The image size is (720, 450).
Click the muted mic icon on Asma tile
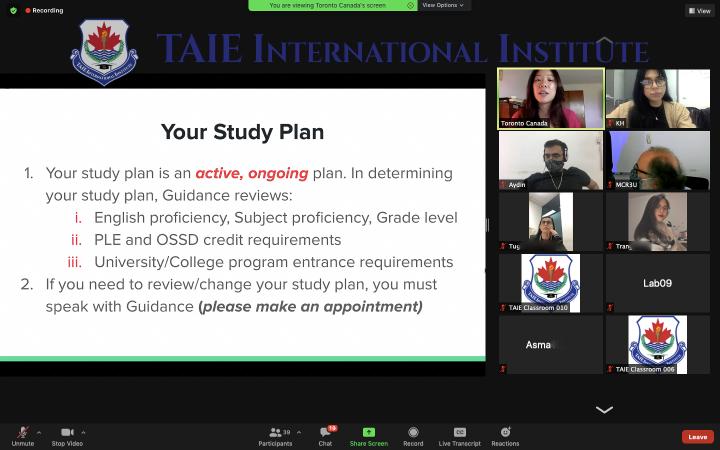[x=504, y=369]
